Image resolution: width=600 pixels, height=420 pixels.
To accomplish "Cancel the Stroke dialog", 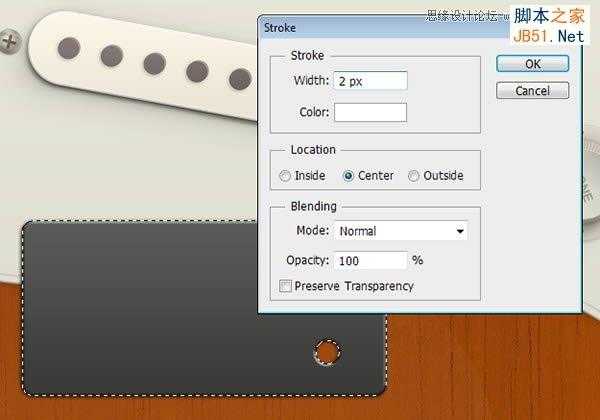I will pos(532,91).
